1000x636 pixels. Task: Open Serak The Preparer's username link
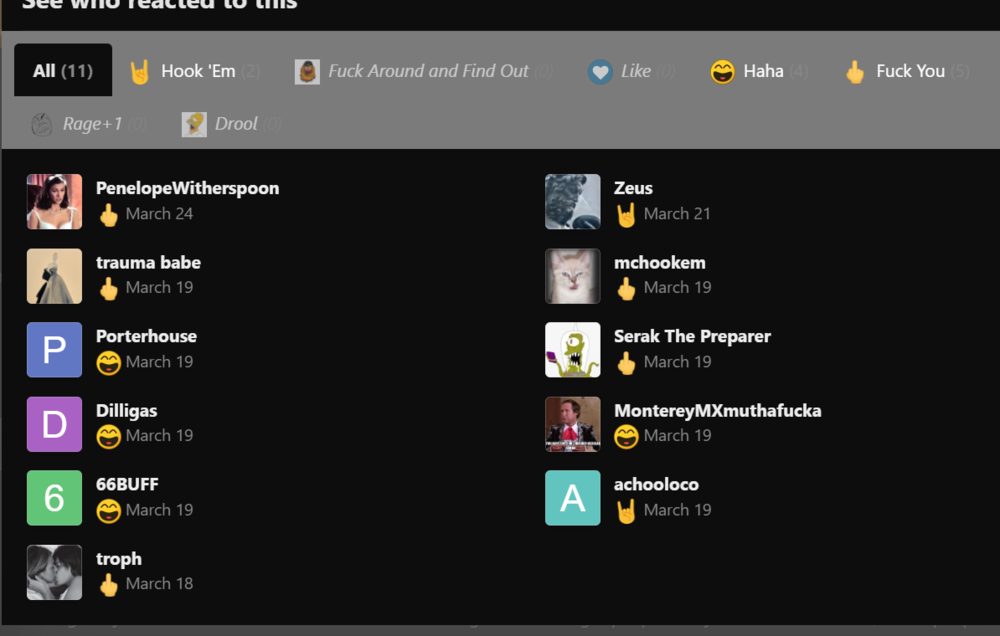click(692, 337)
